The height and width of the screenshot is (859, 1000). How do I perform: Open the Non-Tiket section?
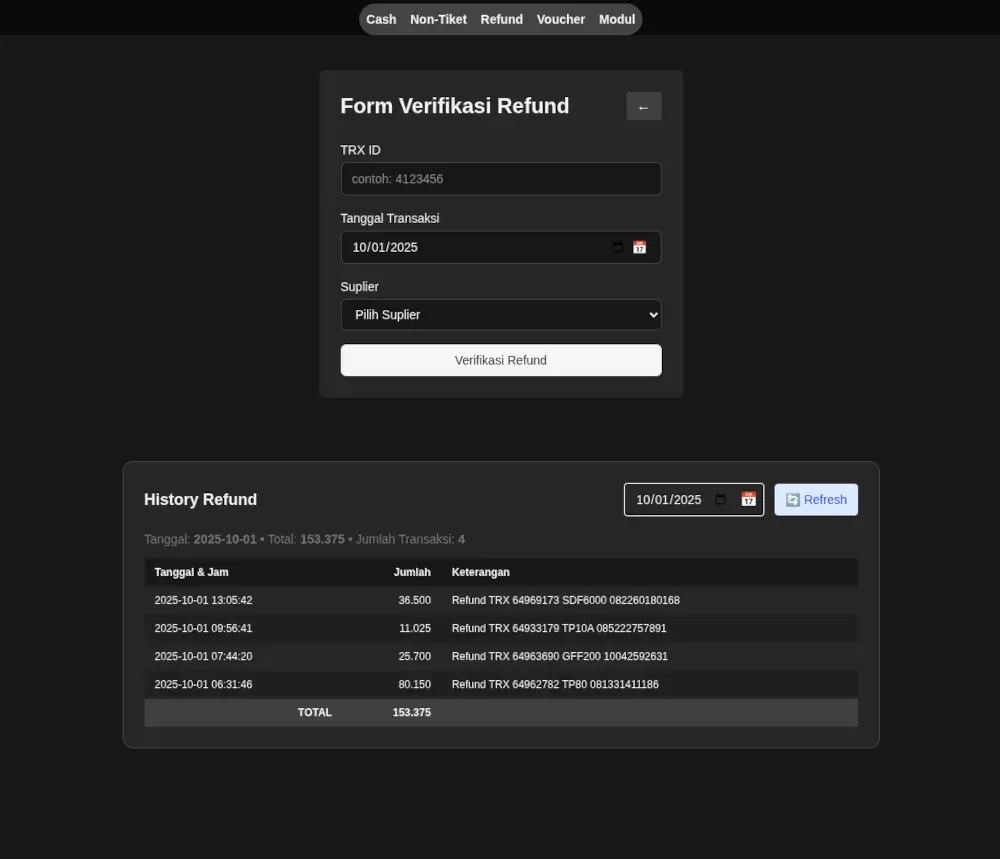(x=438, y=19)
